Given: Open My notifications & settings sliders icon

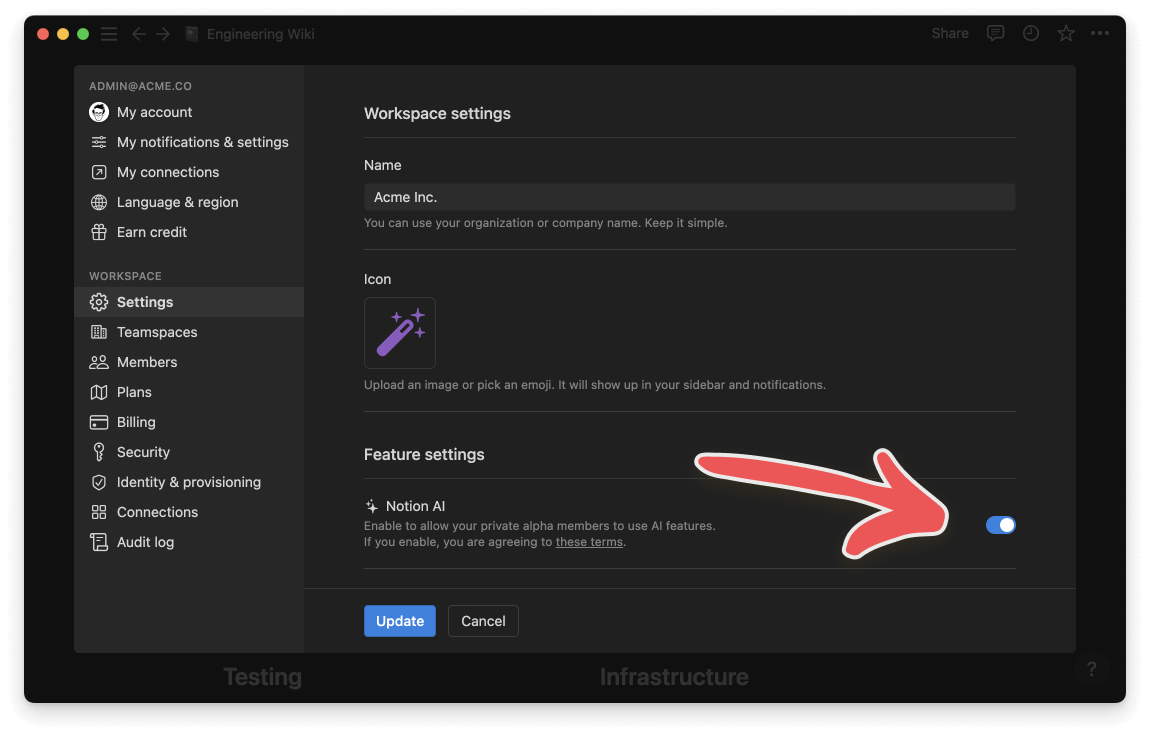Looking at the screenshot, I should point(99,142).
